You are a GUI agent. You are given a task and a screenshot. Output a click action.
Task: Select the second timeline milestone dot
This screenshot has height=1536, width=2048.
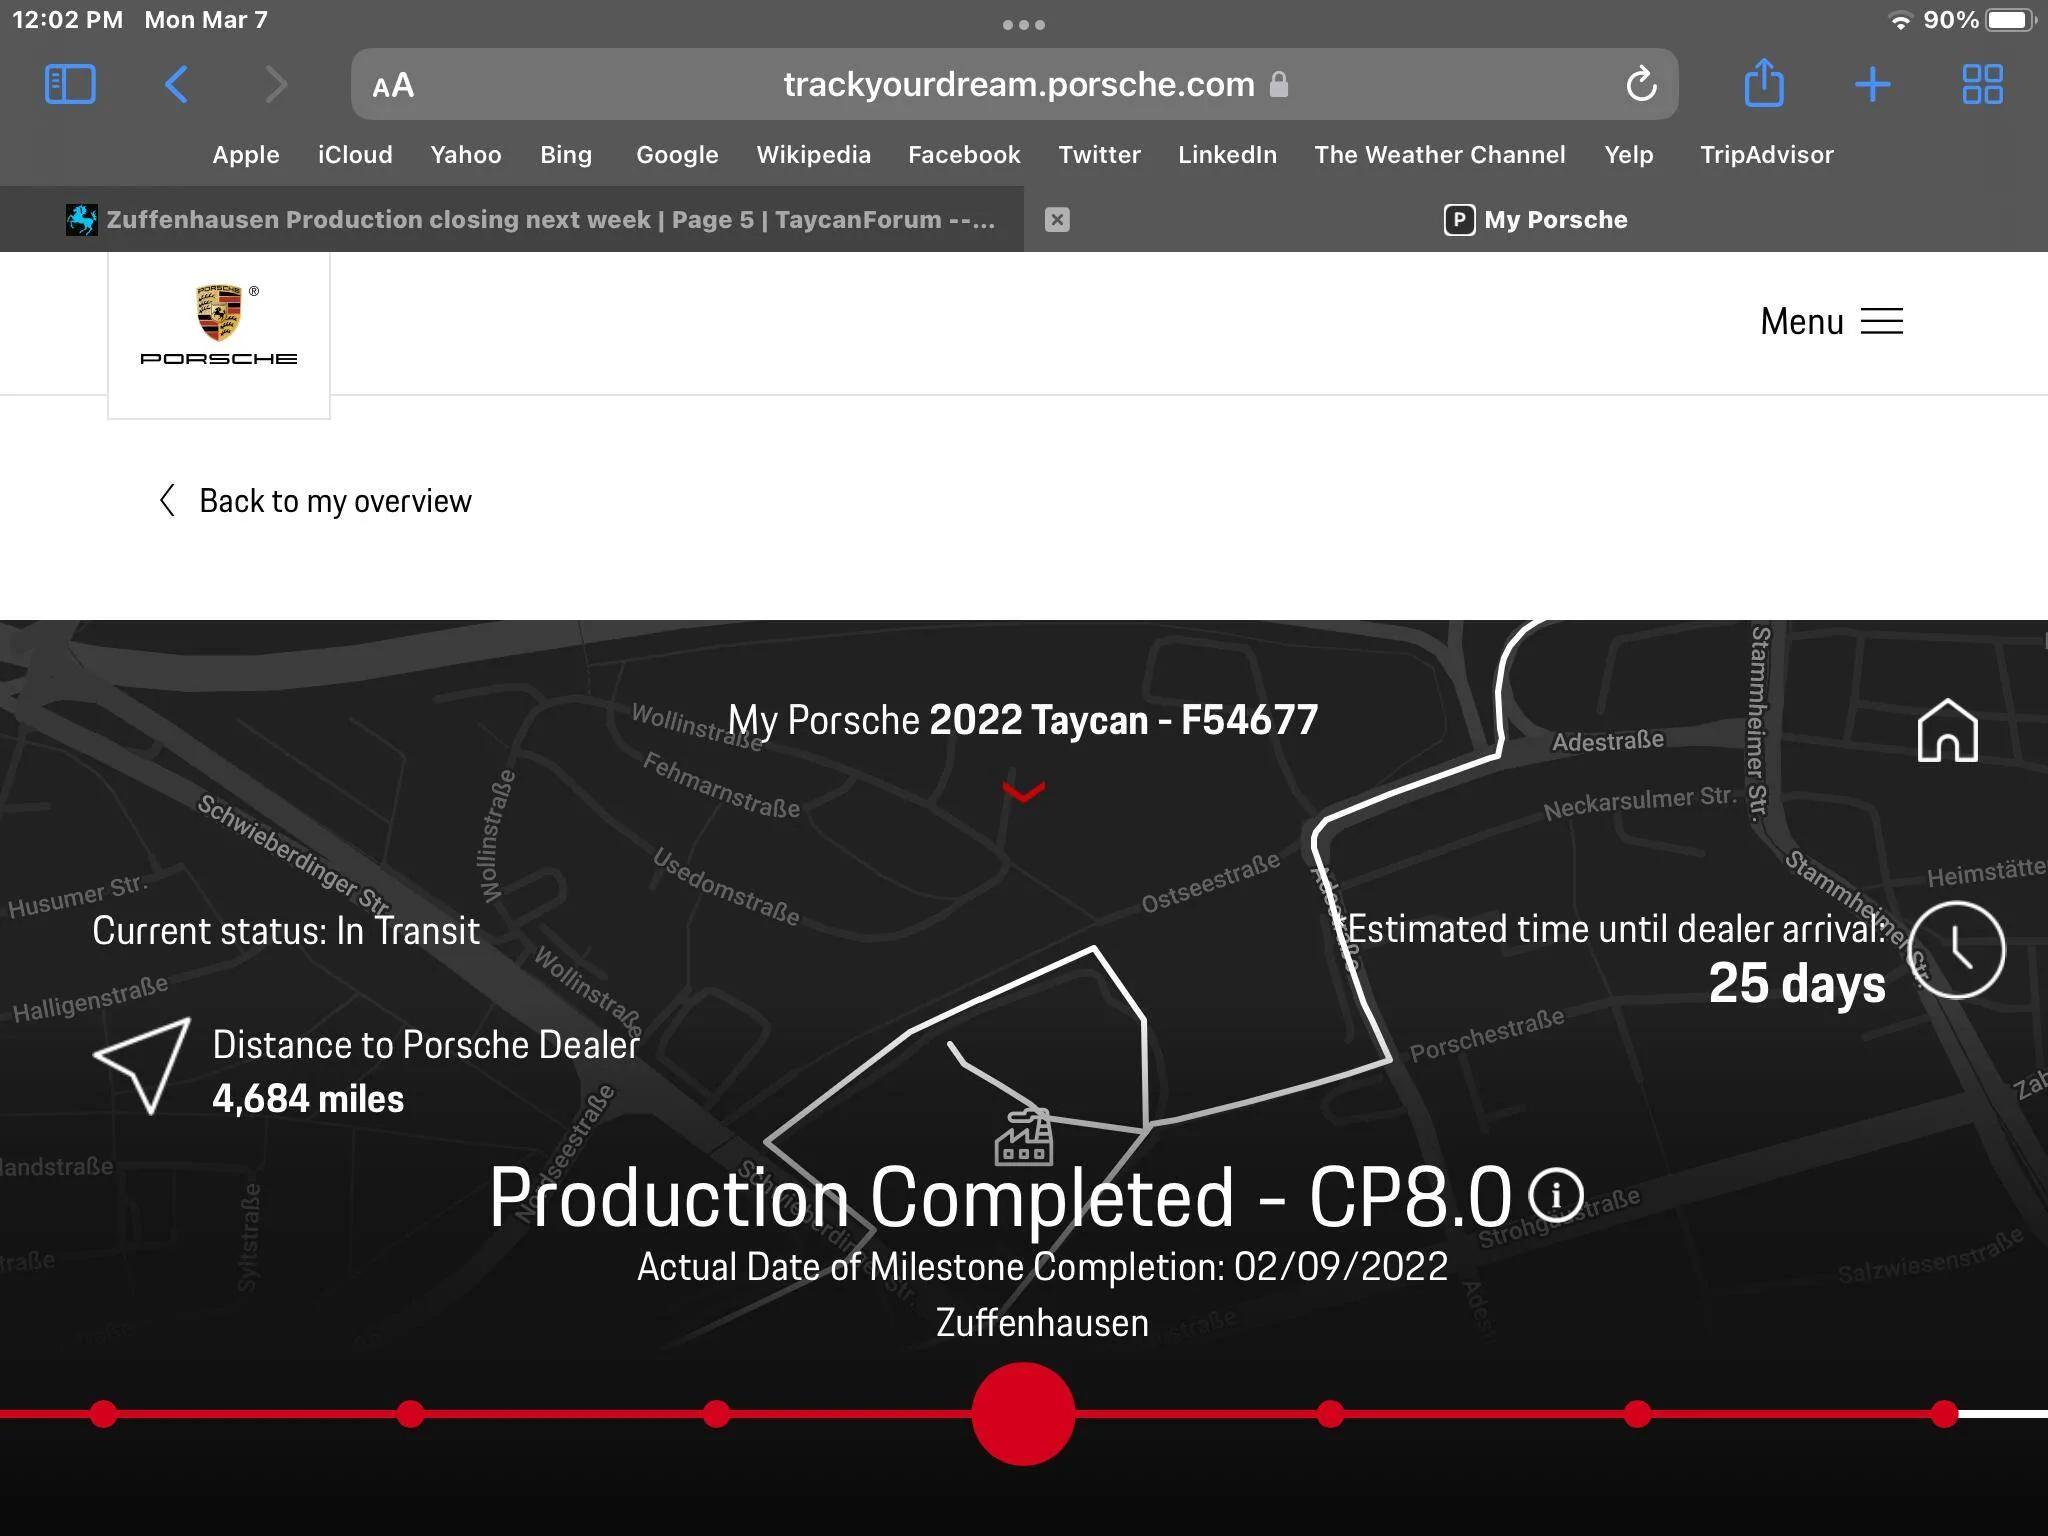410,1414
